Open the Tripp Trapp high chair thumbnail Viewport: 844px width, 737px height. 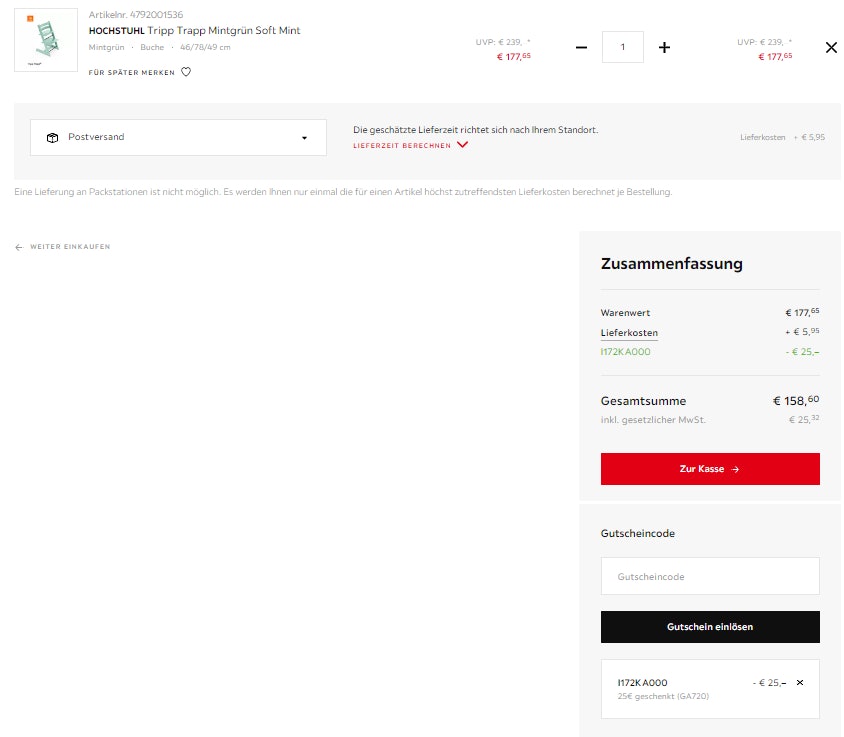coord(46,40)
